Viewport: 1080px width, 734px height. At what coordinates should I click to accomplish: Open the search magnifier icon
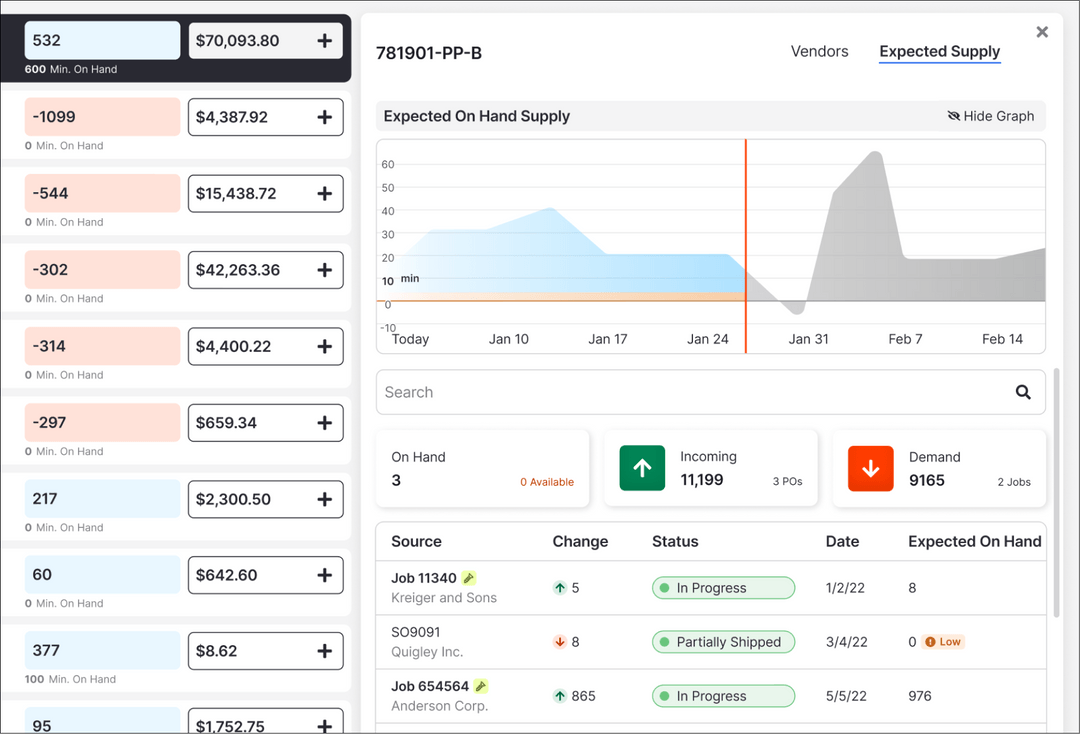click(x=1022, y=392)
